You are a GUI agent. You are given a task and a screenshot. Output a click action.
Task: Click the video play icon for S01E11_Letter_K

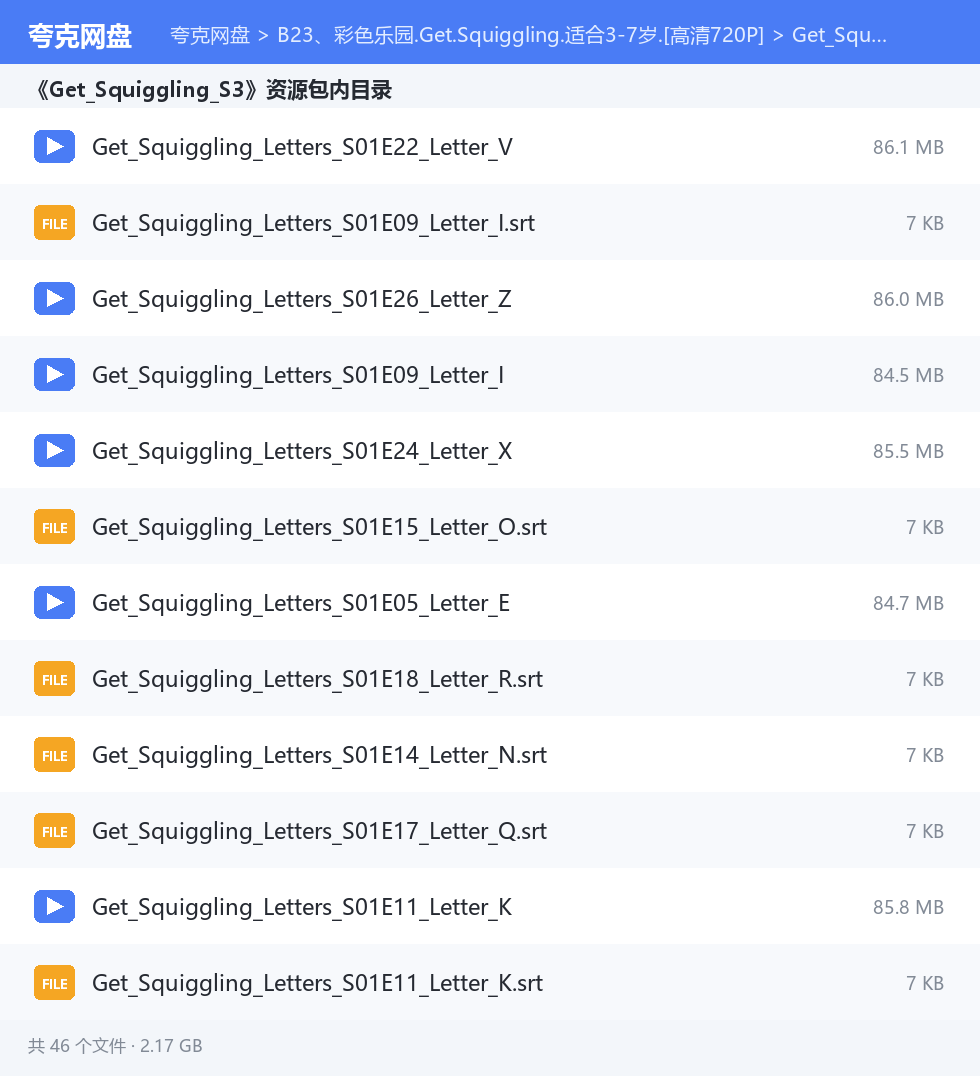point(54,907)
